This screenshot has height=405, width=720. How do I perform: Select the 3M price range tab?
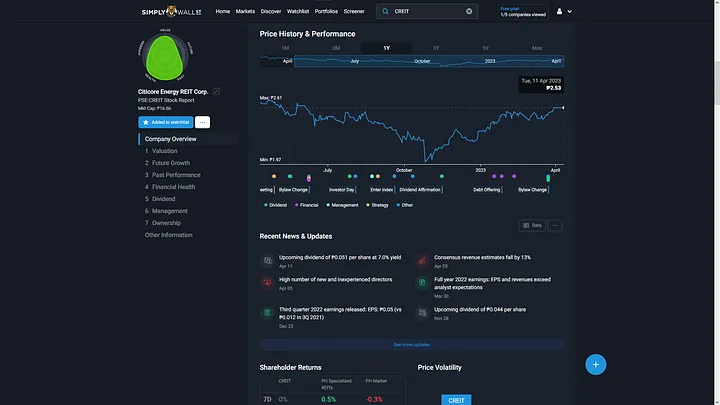pyautogui.click(x=336, y=48)
